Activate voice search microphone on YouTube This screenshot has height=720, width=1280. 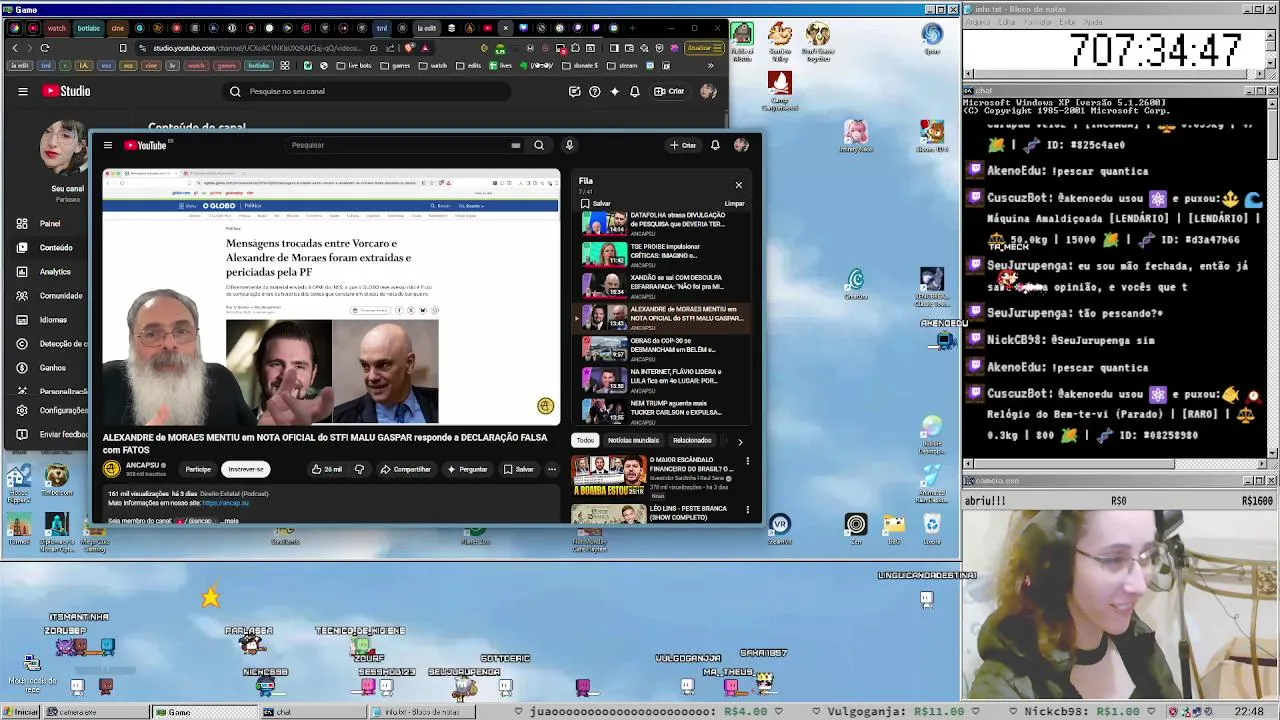pyautogui.click(x=569, y=145)
